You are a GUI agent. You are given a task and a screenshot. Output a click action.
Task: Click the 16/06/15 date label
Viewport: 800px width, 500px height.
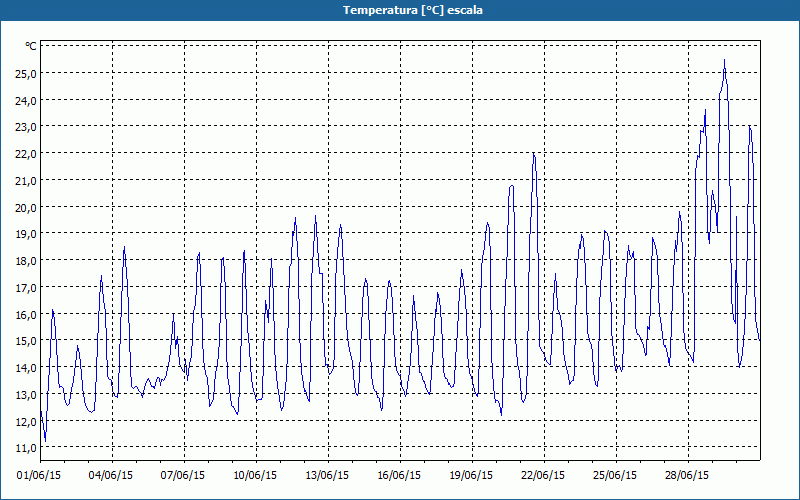[x=399, y=475]
